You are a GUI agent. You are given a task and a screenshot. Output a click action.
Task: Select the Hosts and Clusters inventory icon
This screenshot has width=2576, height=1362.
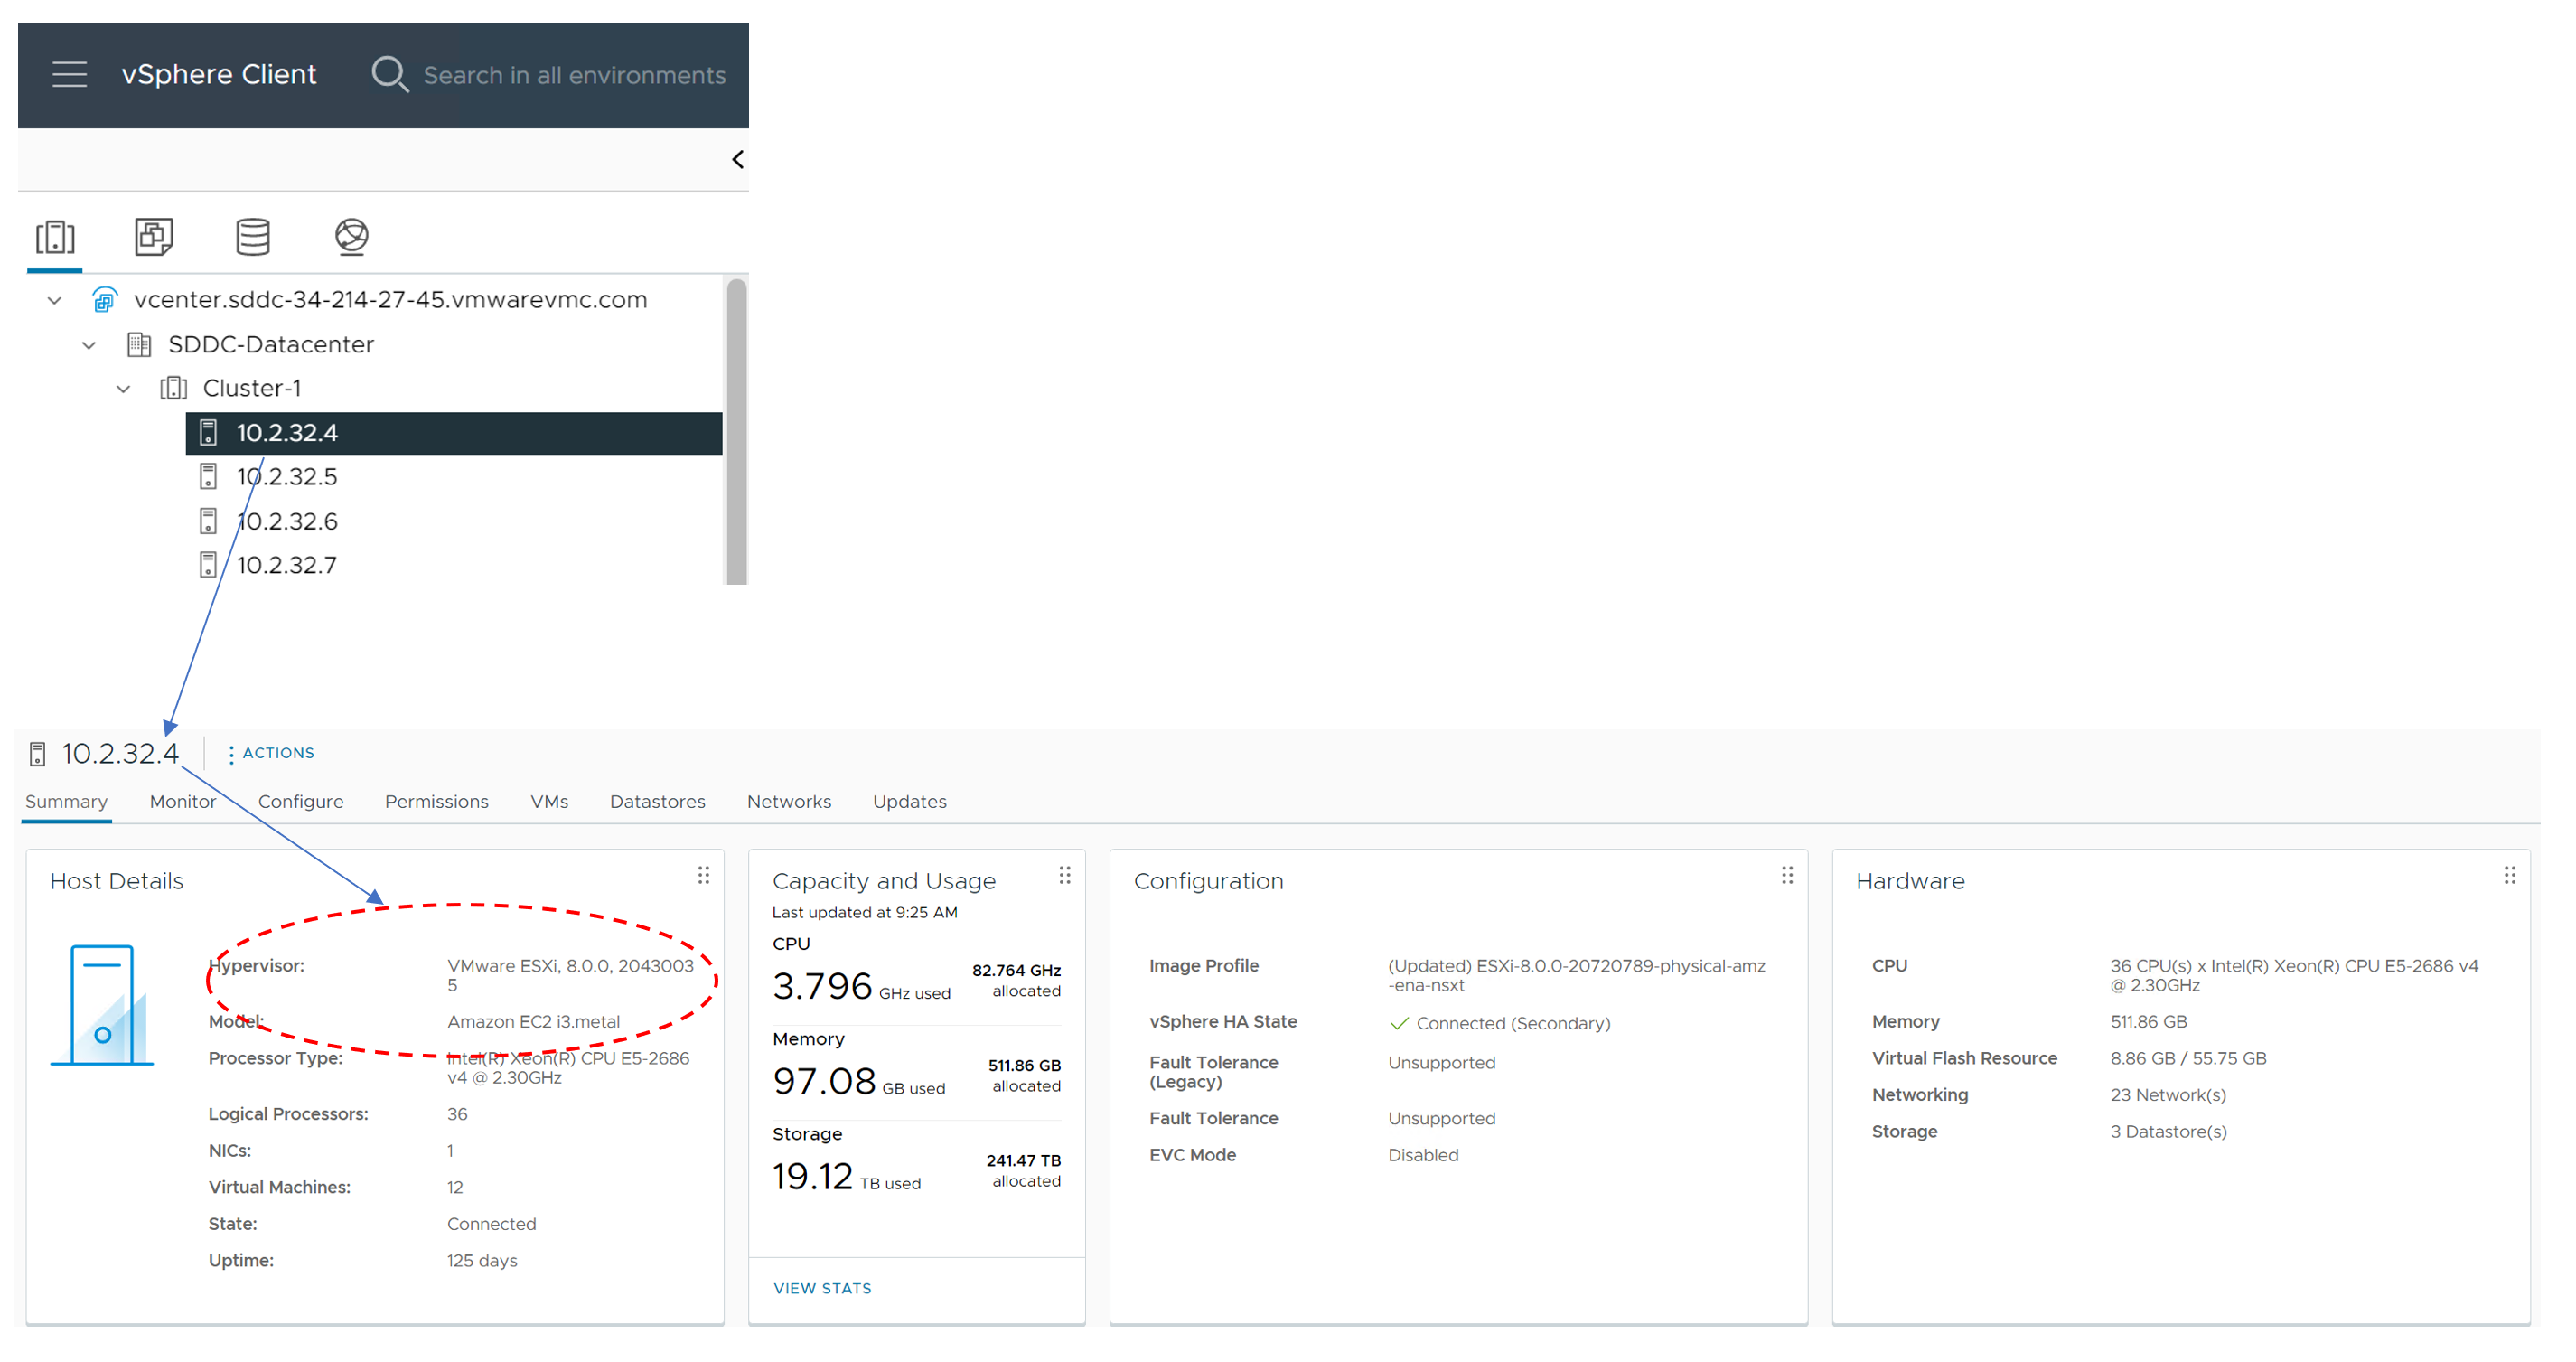pos(55,237)
